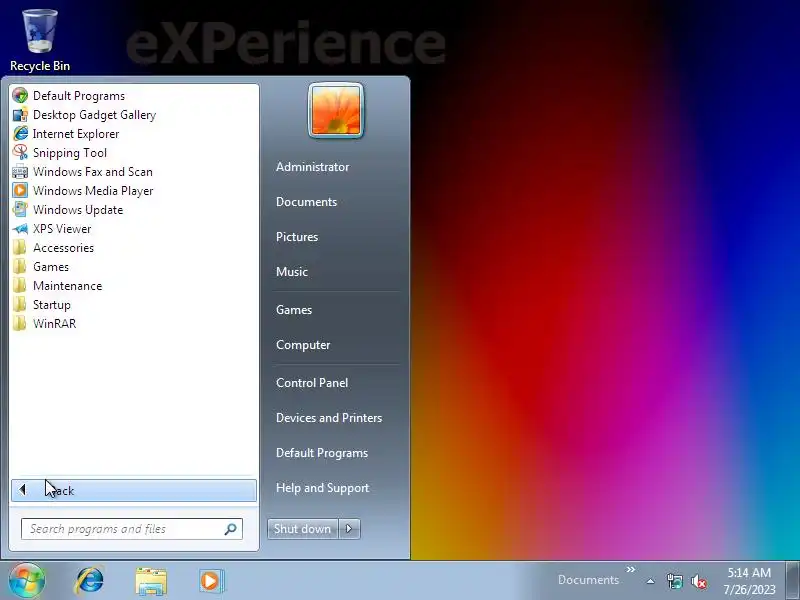Open Games from the right pane
The height and width of the screenshot is (600, 800).
pyautogui.click(x=294, y=310)
